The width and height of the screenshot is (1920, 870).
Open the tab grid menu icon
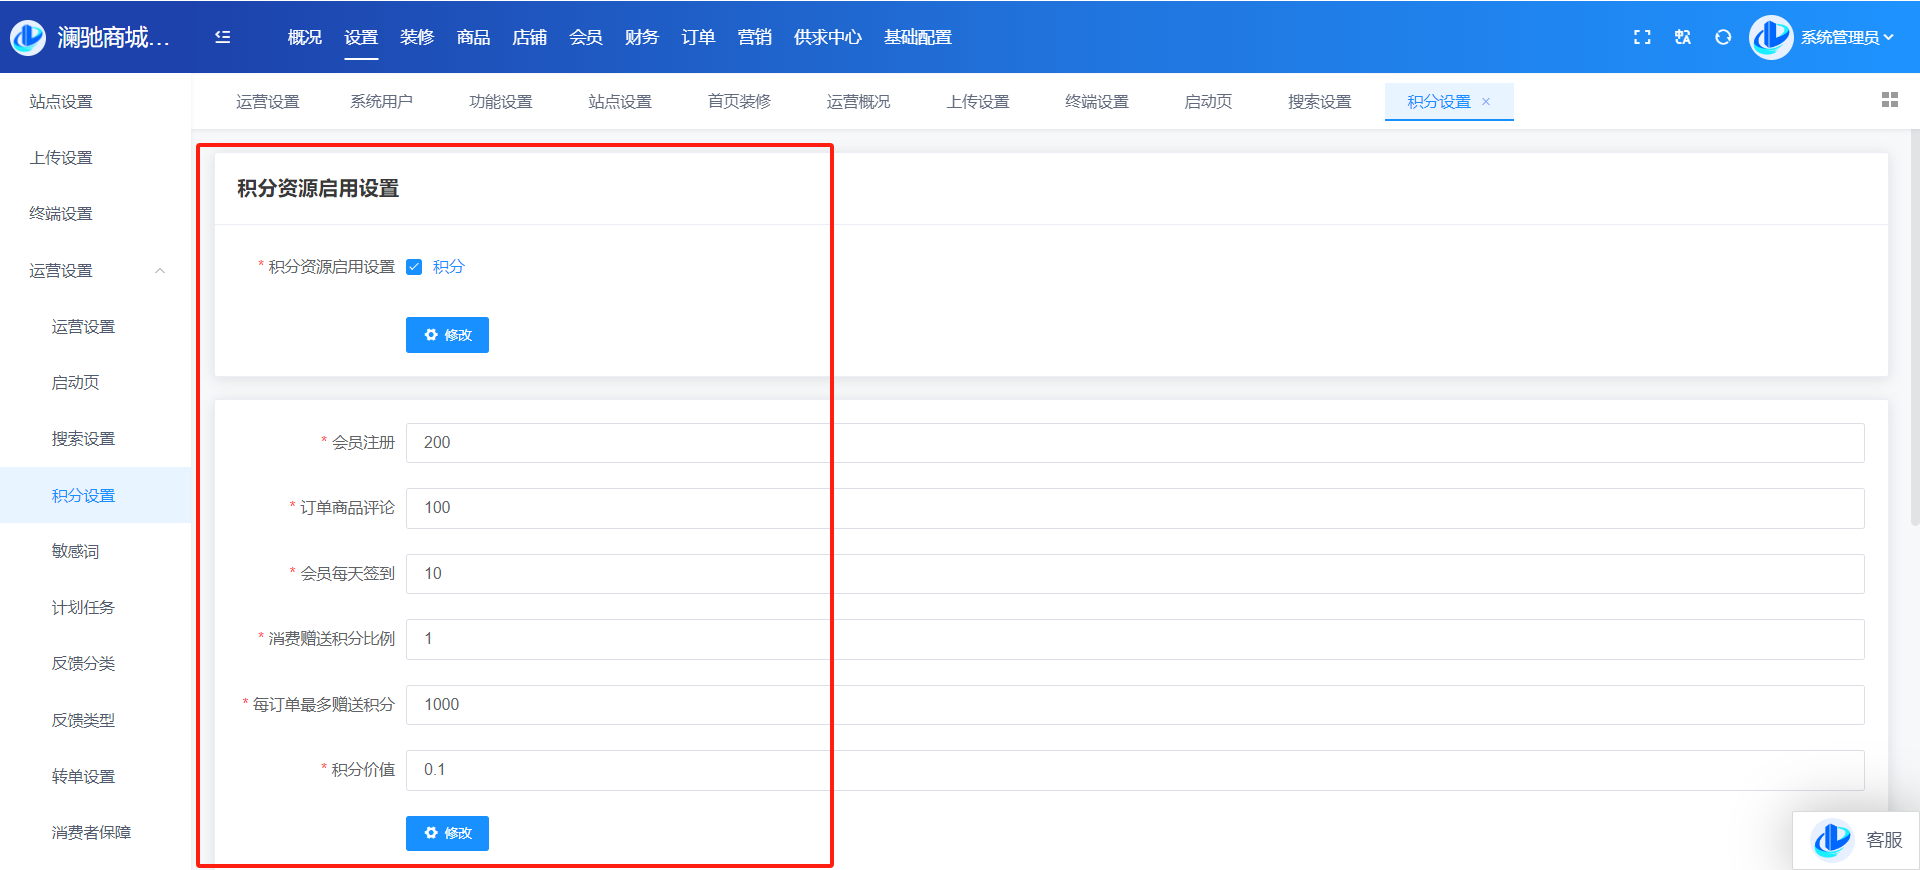[x=1889, y=100]
